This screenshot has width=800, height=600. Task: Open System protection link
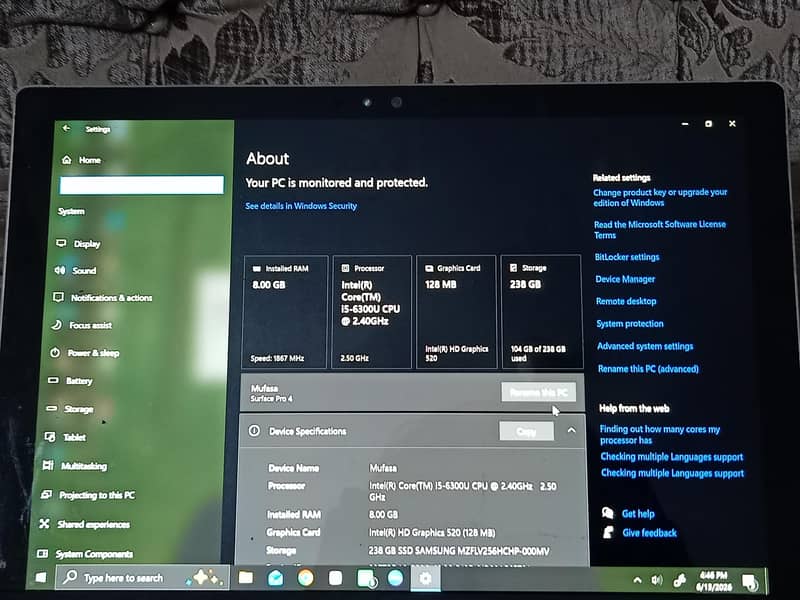pos(630,323)
